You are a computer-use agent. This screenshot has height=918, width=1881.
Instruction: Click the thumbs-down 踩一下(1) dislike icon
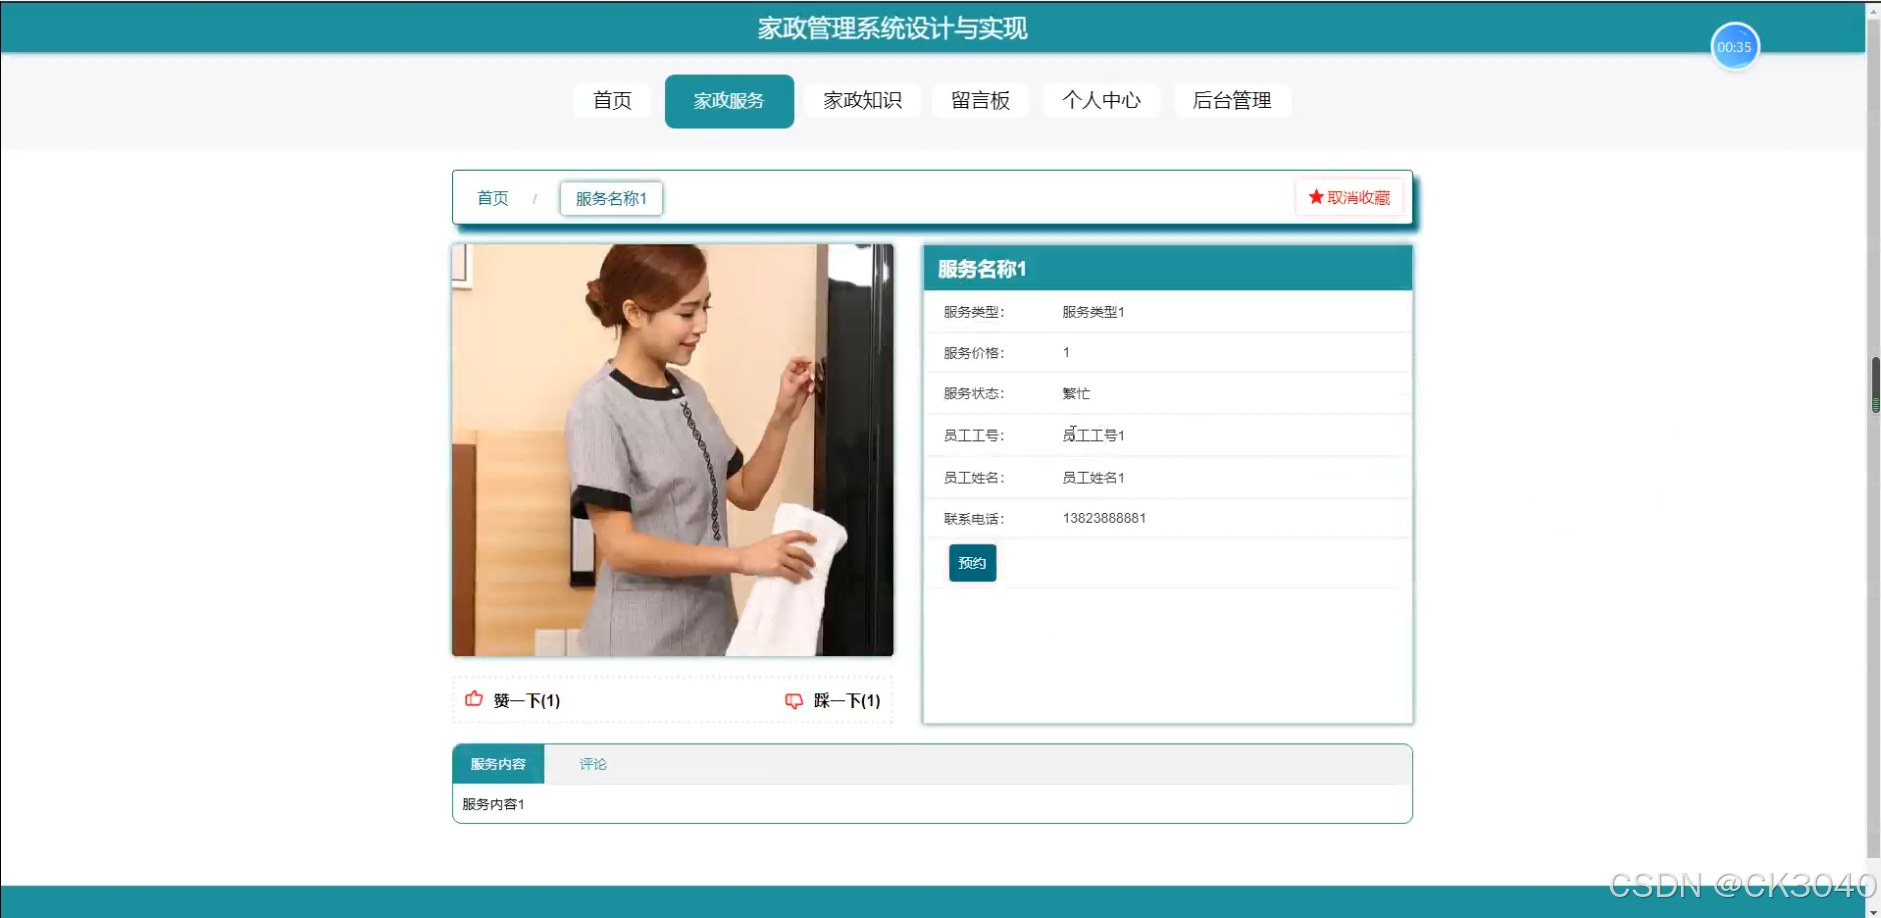[793, 701]
